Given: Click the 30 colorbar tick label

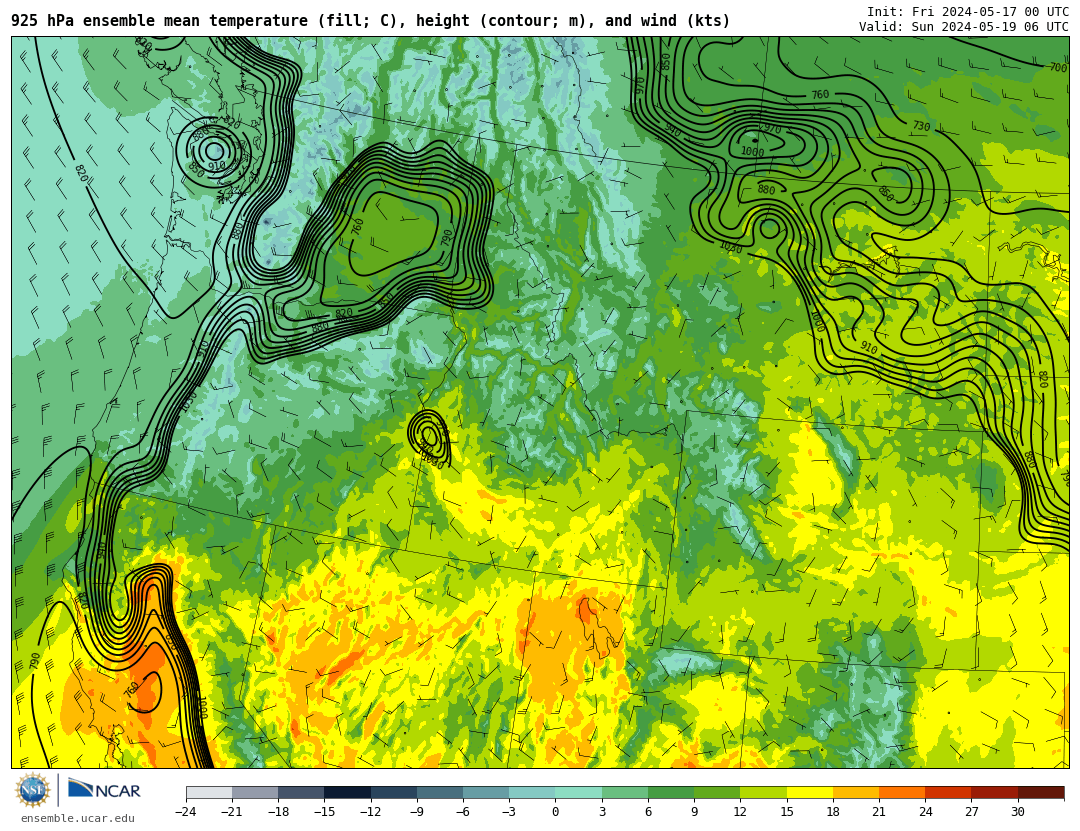Looking at the screenshot, I should tap(1017, 812).
